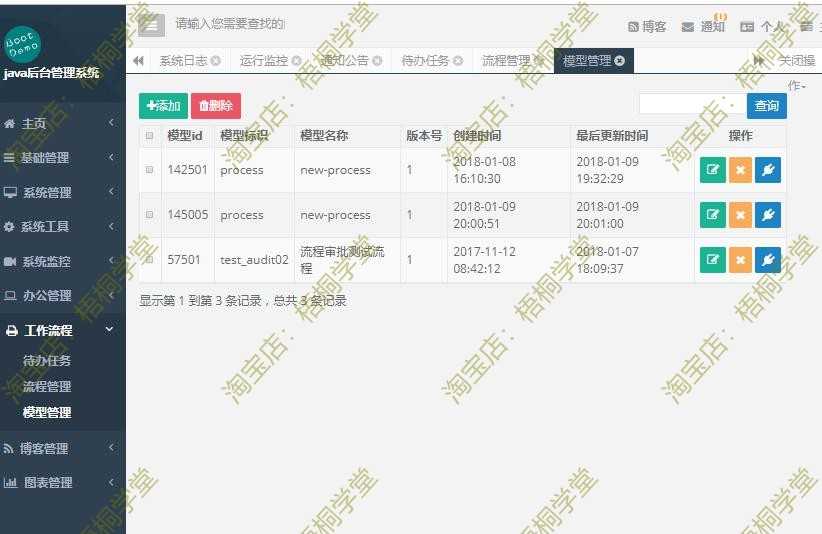Switch to 通知公告 tab
This screenshot has width=822, height=534.
344,61
